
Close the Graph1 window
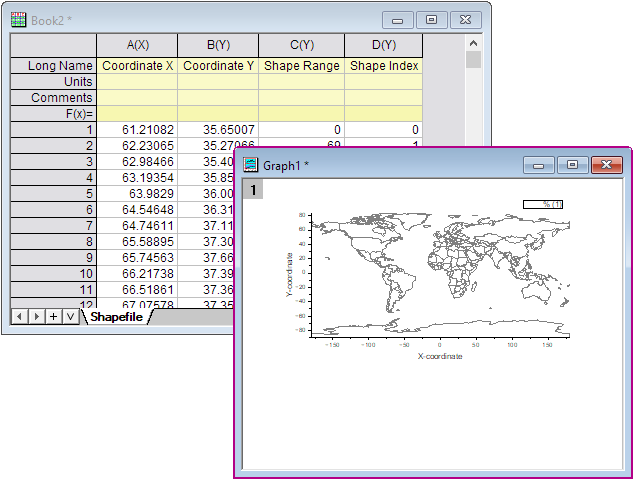(x=605, y=164)
